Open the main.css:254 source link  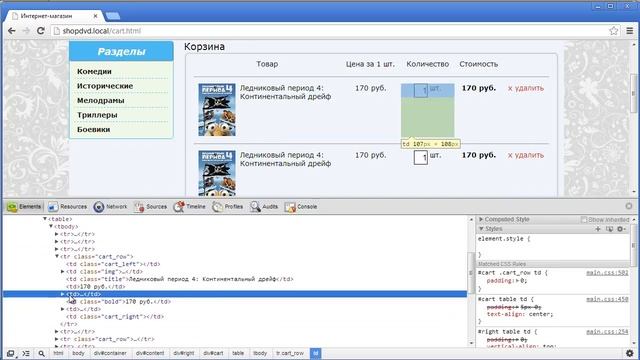tap(607, 332)
